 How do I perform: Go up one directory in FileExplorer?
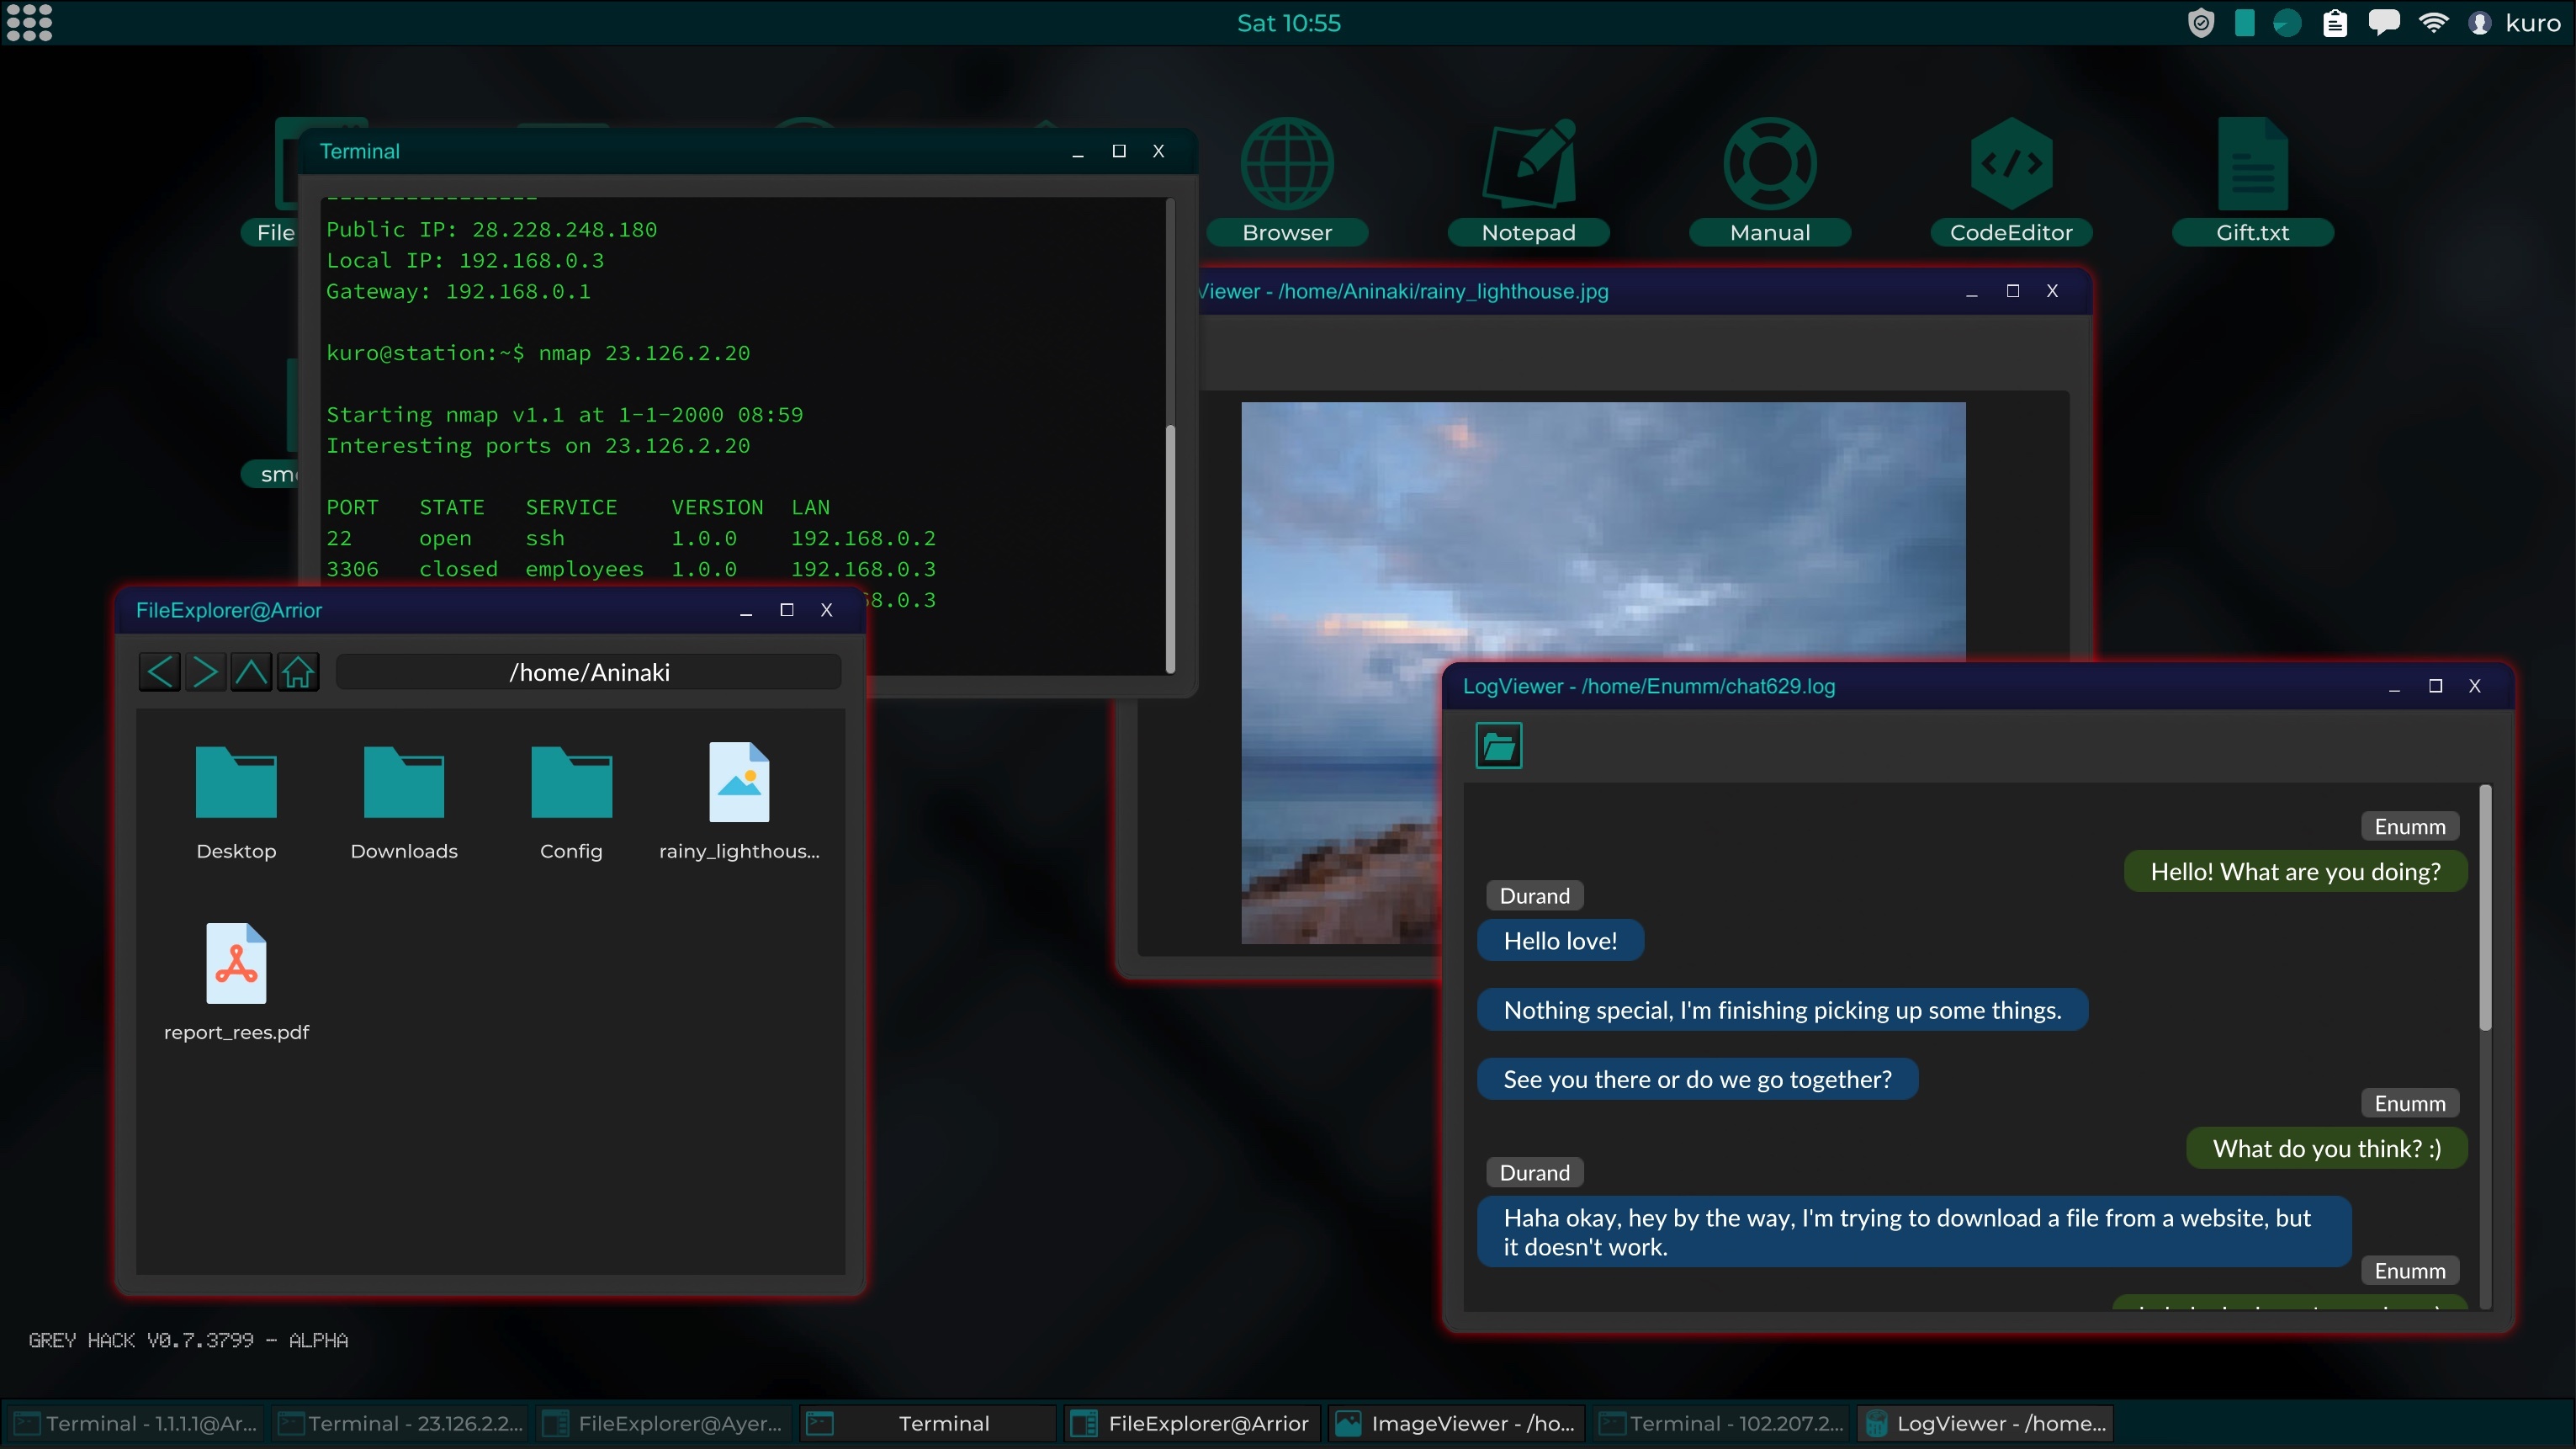point(251,672)
